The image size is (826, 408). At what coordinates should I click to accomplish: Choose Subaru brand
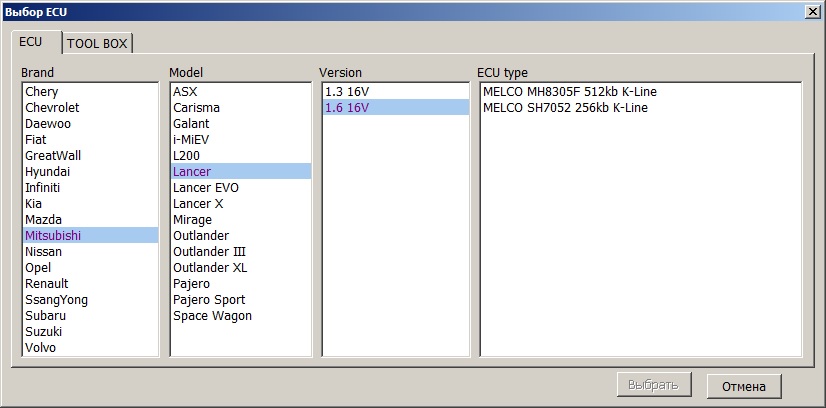click(90, 315)
